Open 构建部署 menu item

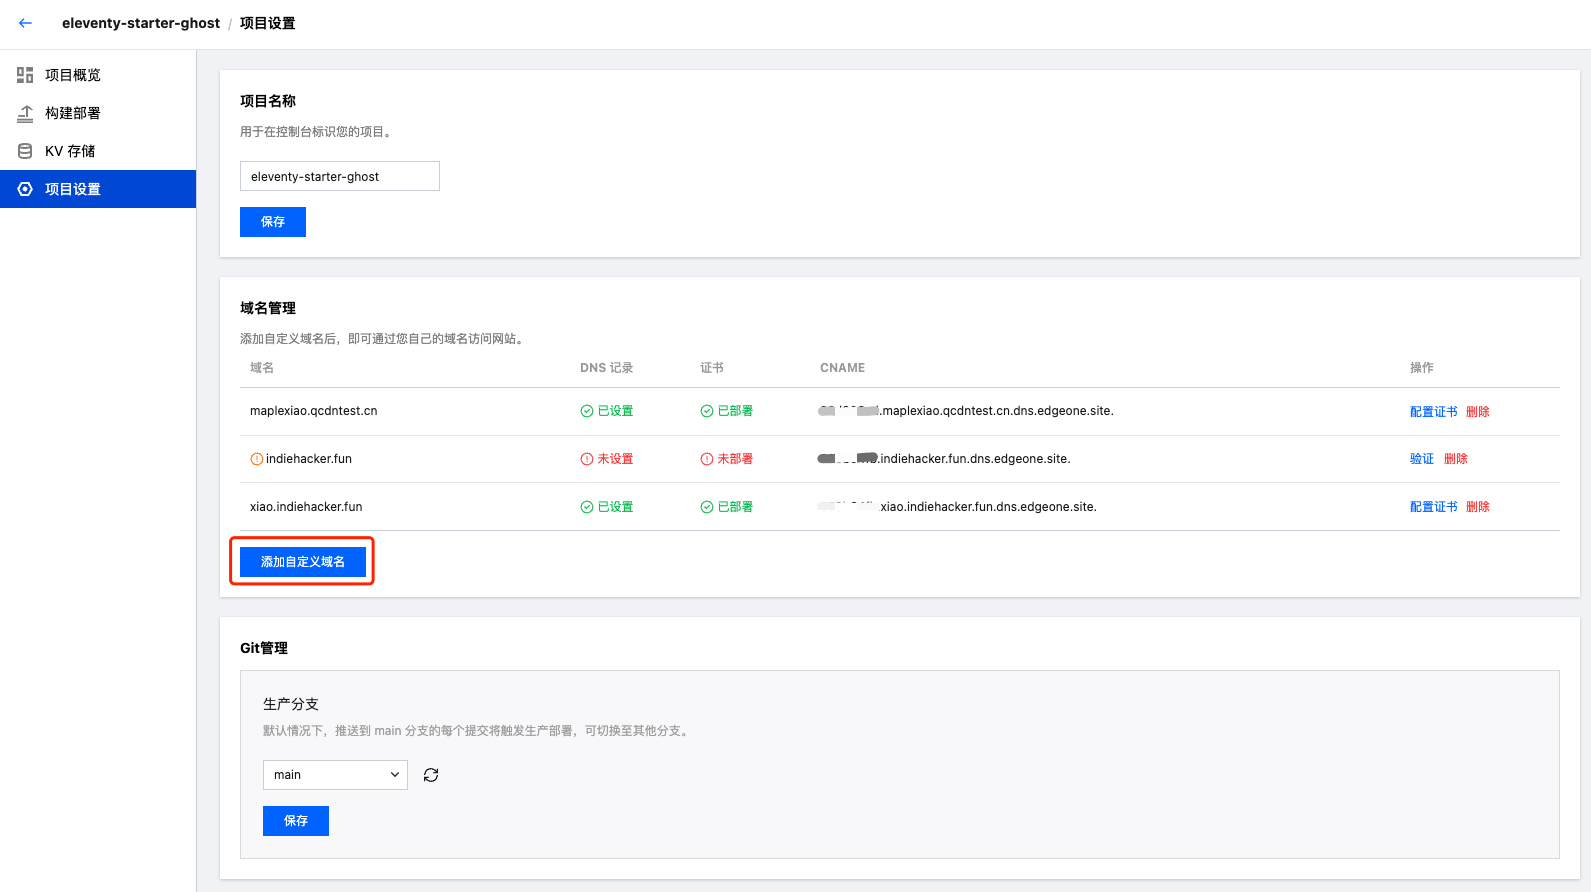pyautogui.click(x=73, y=113)
